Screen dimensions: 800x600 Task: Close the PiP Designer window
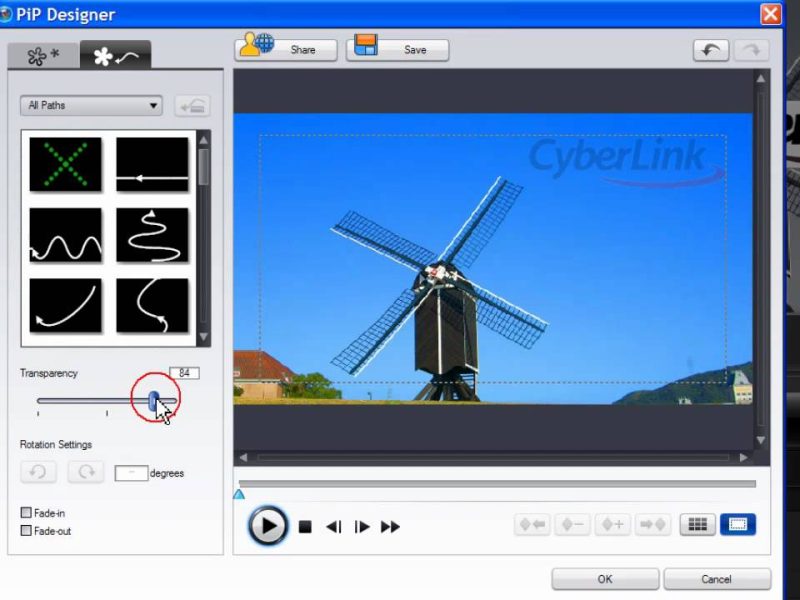click(x=770, y=14)
